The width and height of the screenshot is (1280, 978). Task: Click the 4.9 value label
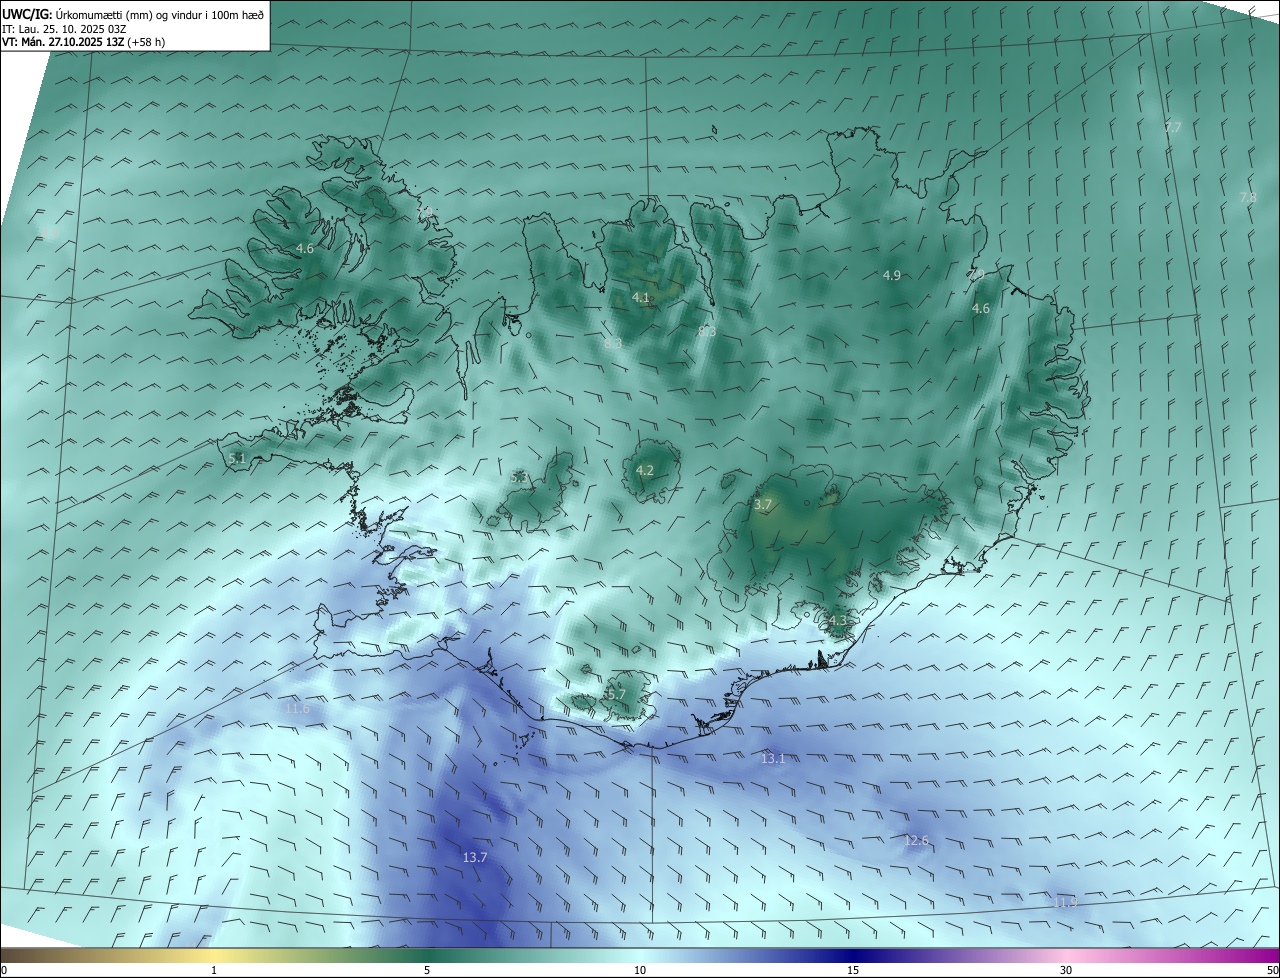pos(892,275)
